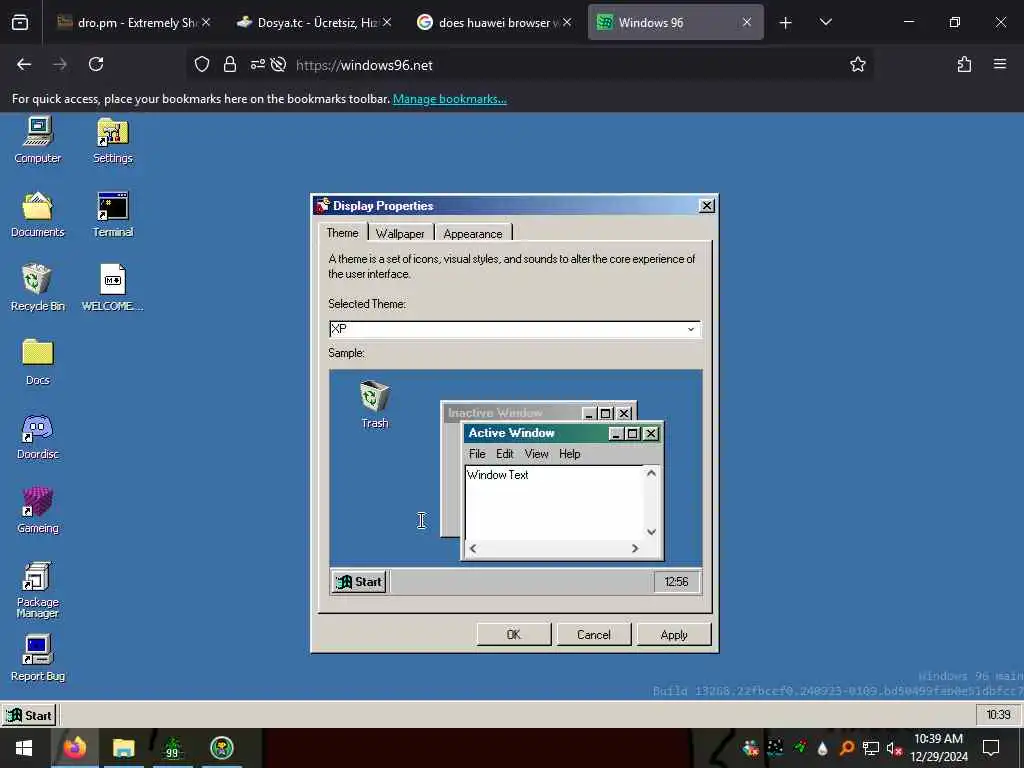Click Firefox icon in host taskbar

click(74, 748)
